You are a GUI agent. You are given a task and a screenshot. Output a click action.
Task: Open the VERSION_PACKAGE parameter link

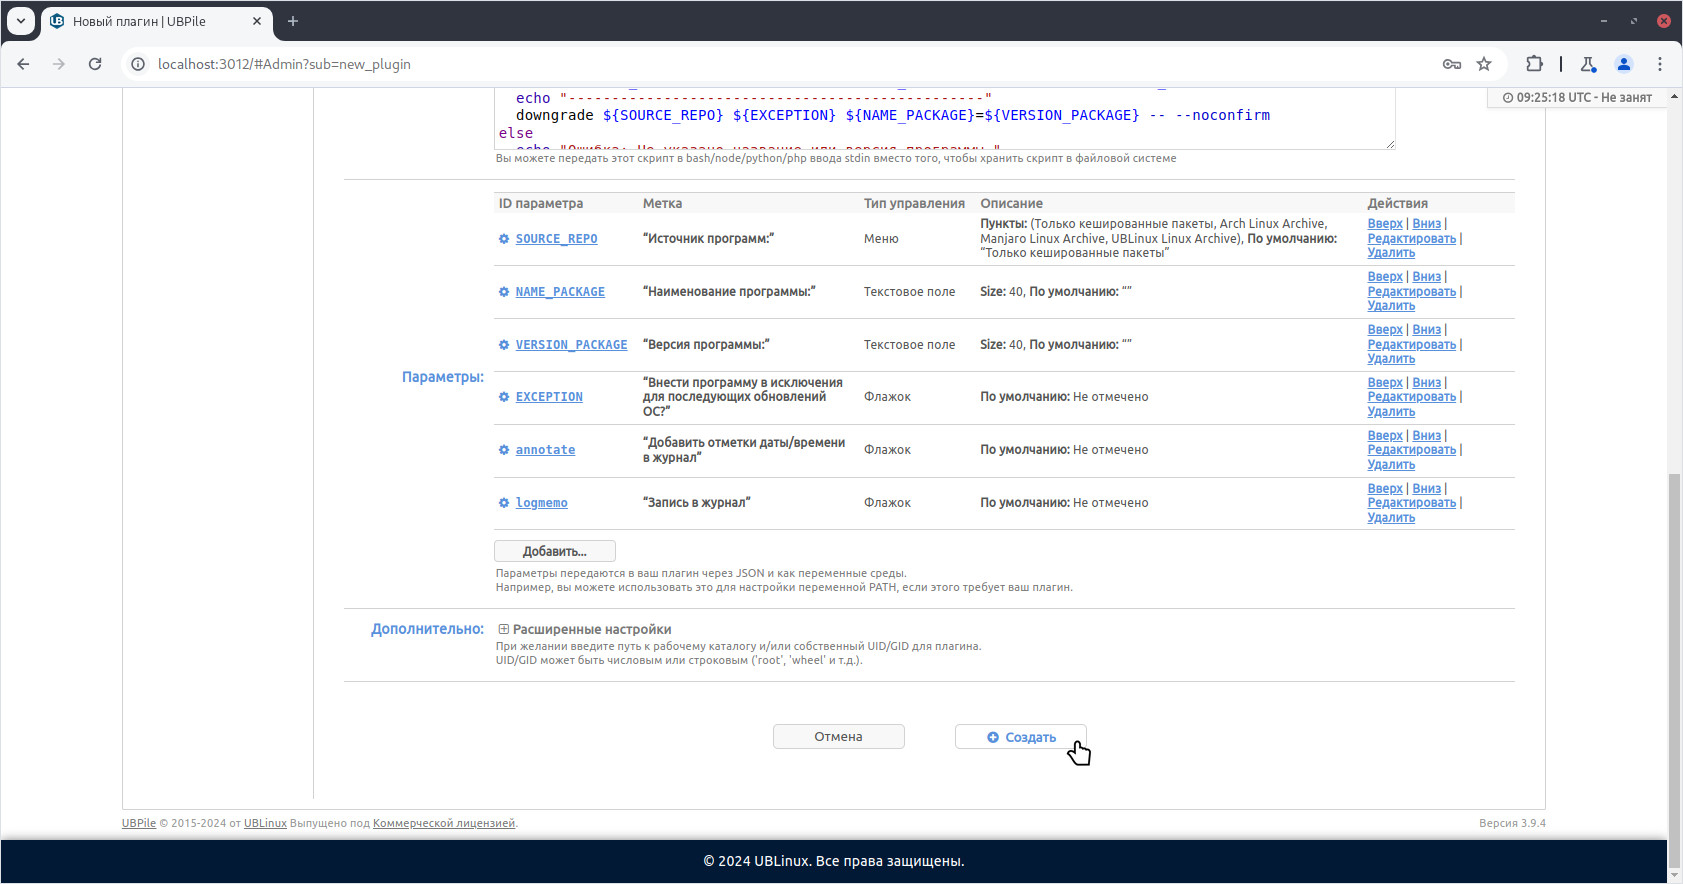(x=571, y=345)
